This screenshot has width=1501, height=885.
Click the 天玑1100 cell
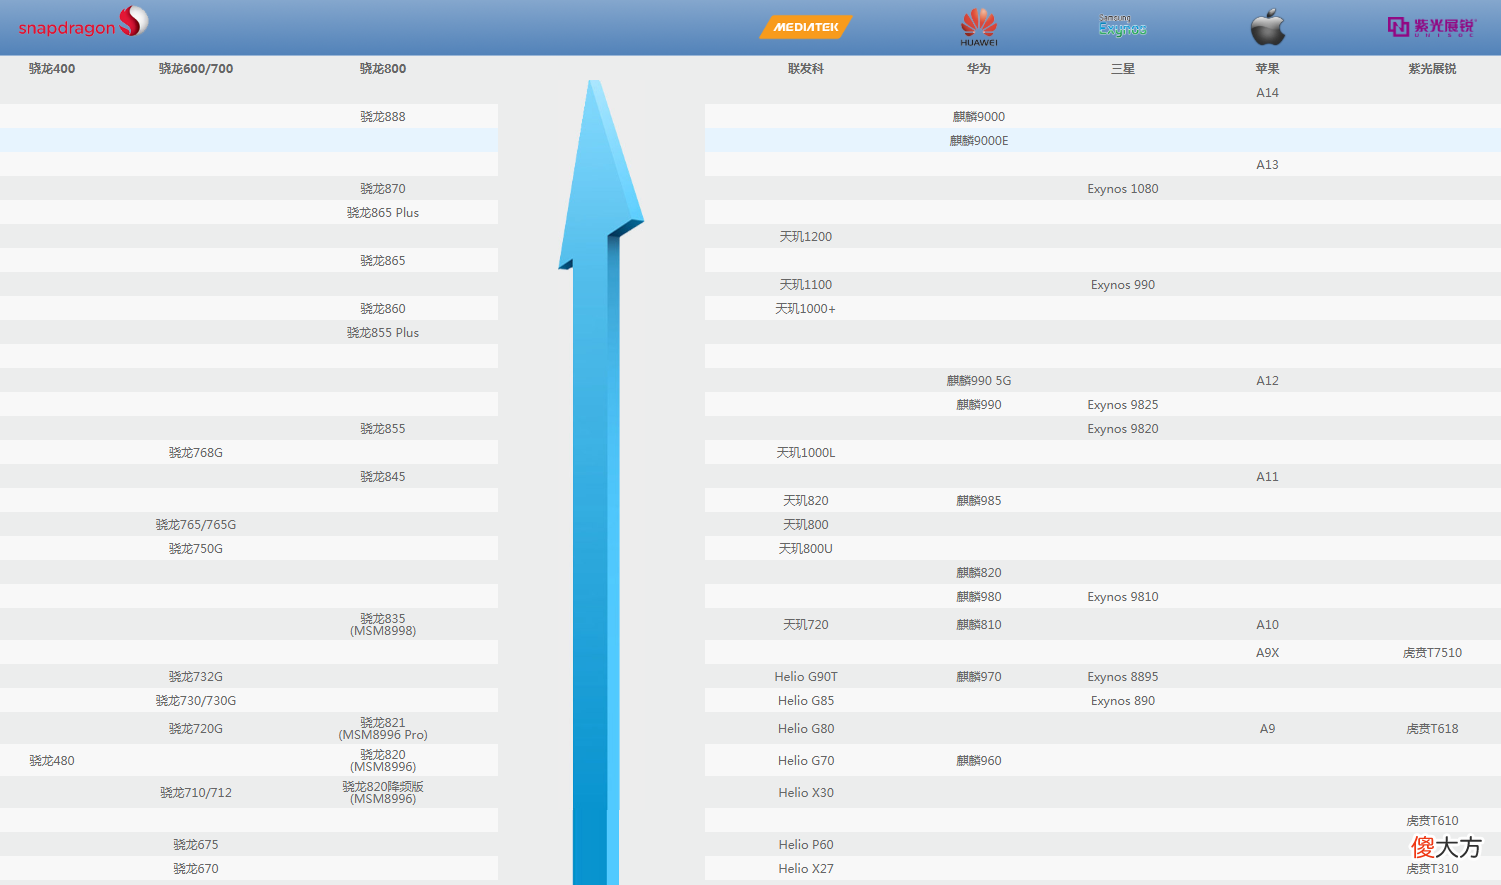[806, 285]
